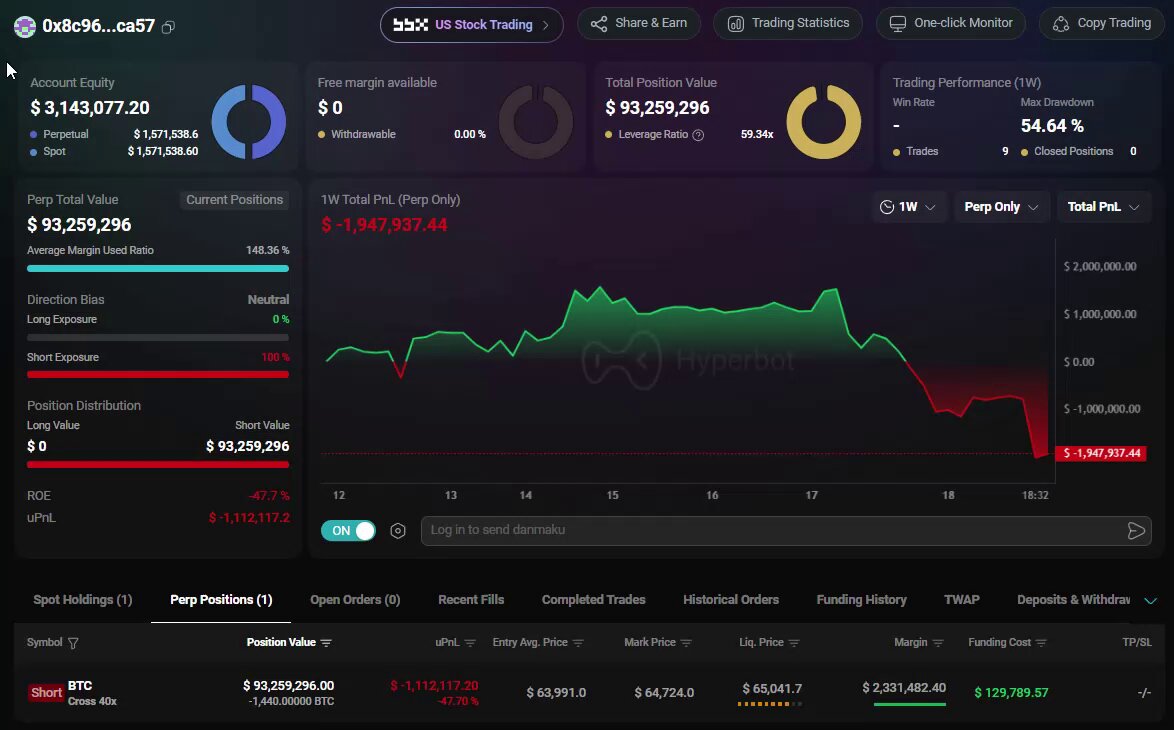This screenshot has height=730, width=1174.
Task: Click the Share & Earn button
Action: (x=639, y=23)
